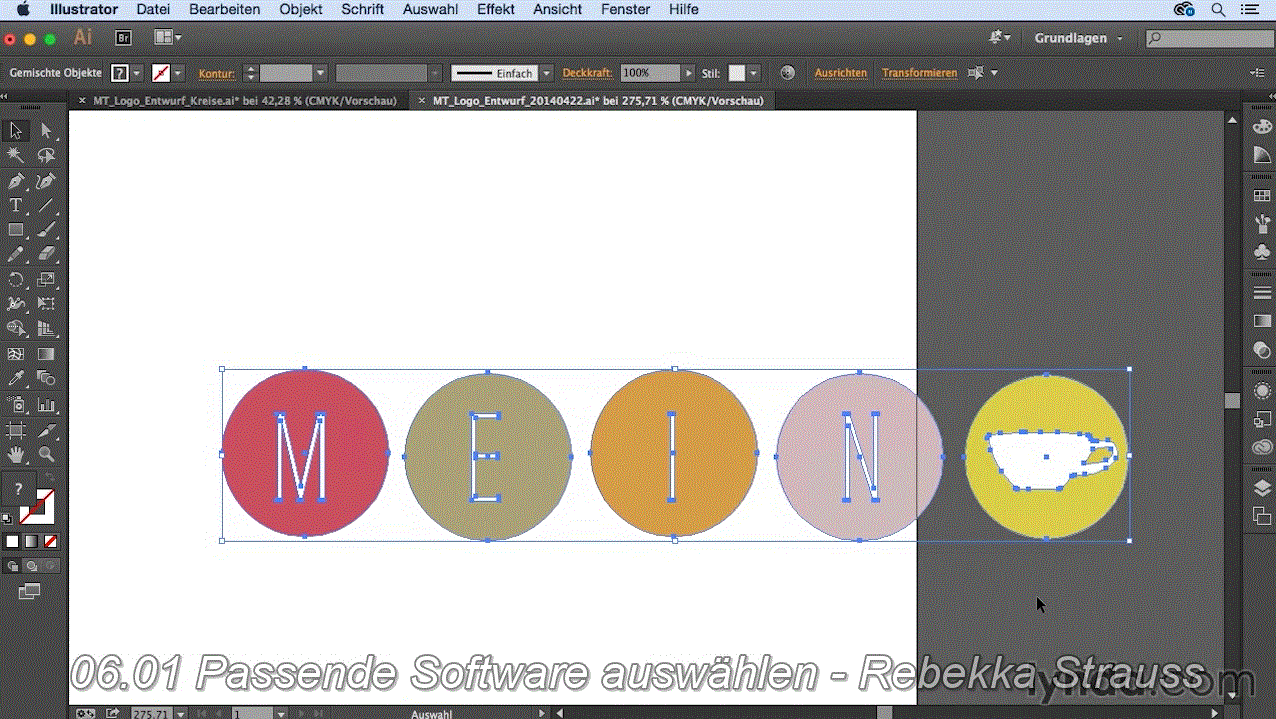Open the Einfach brush definition dropdown

click(x=546, y=73)
